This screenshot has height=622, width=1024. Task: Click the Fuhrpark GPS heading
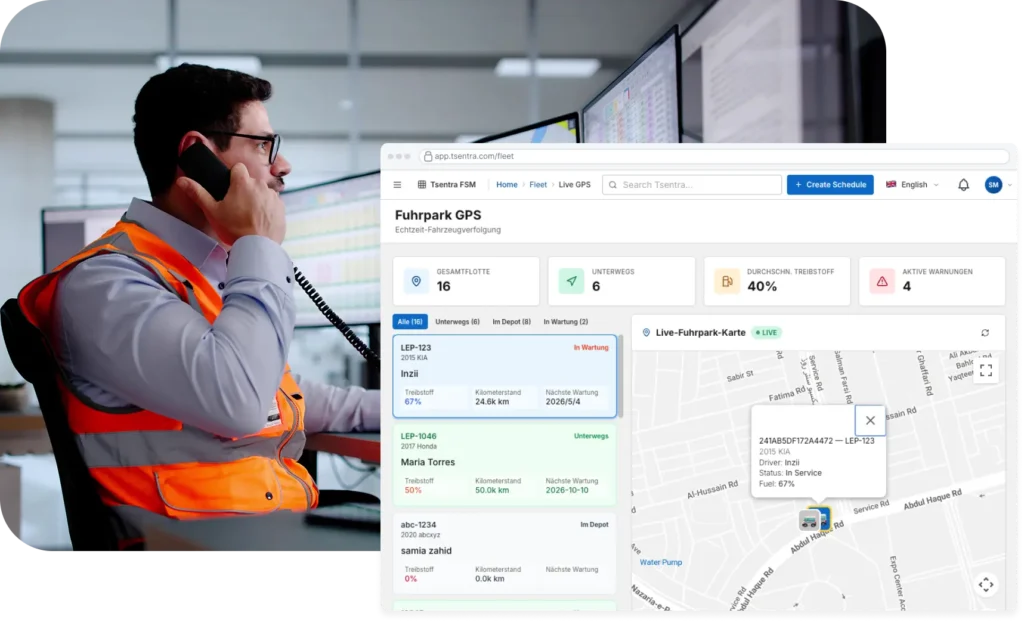coord(438,215)
